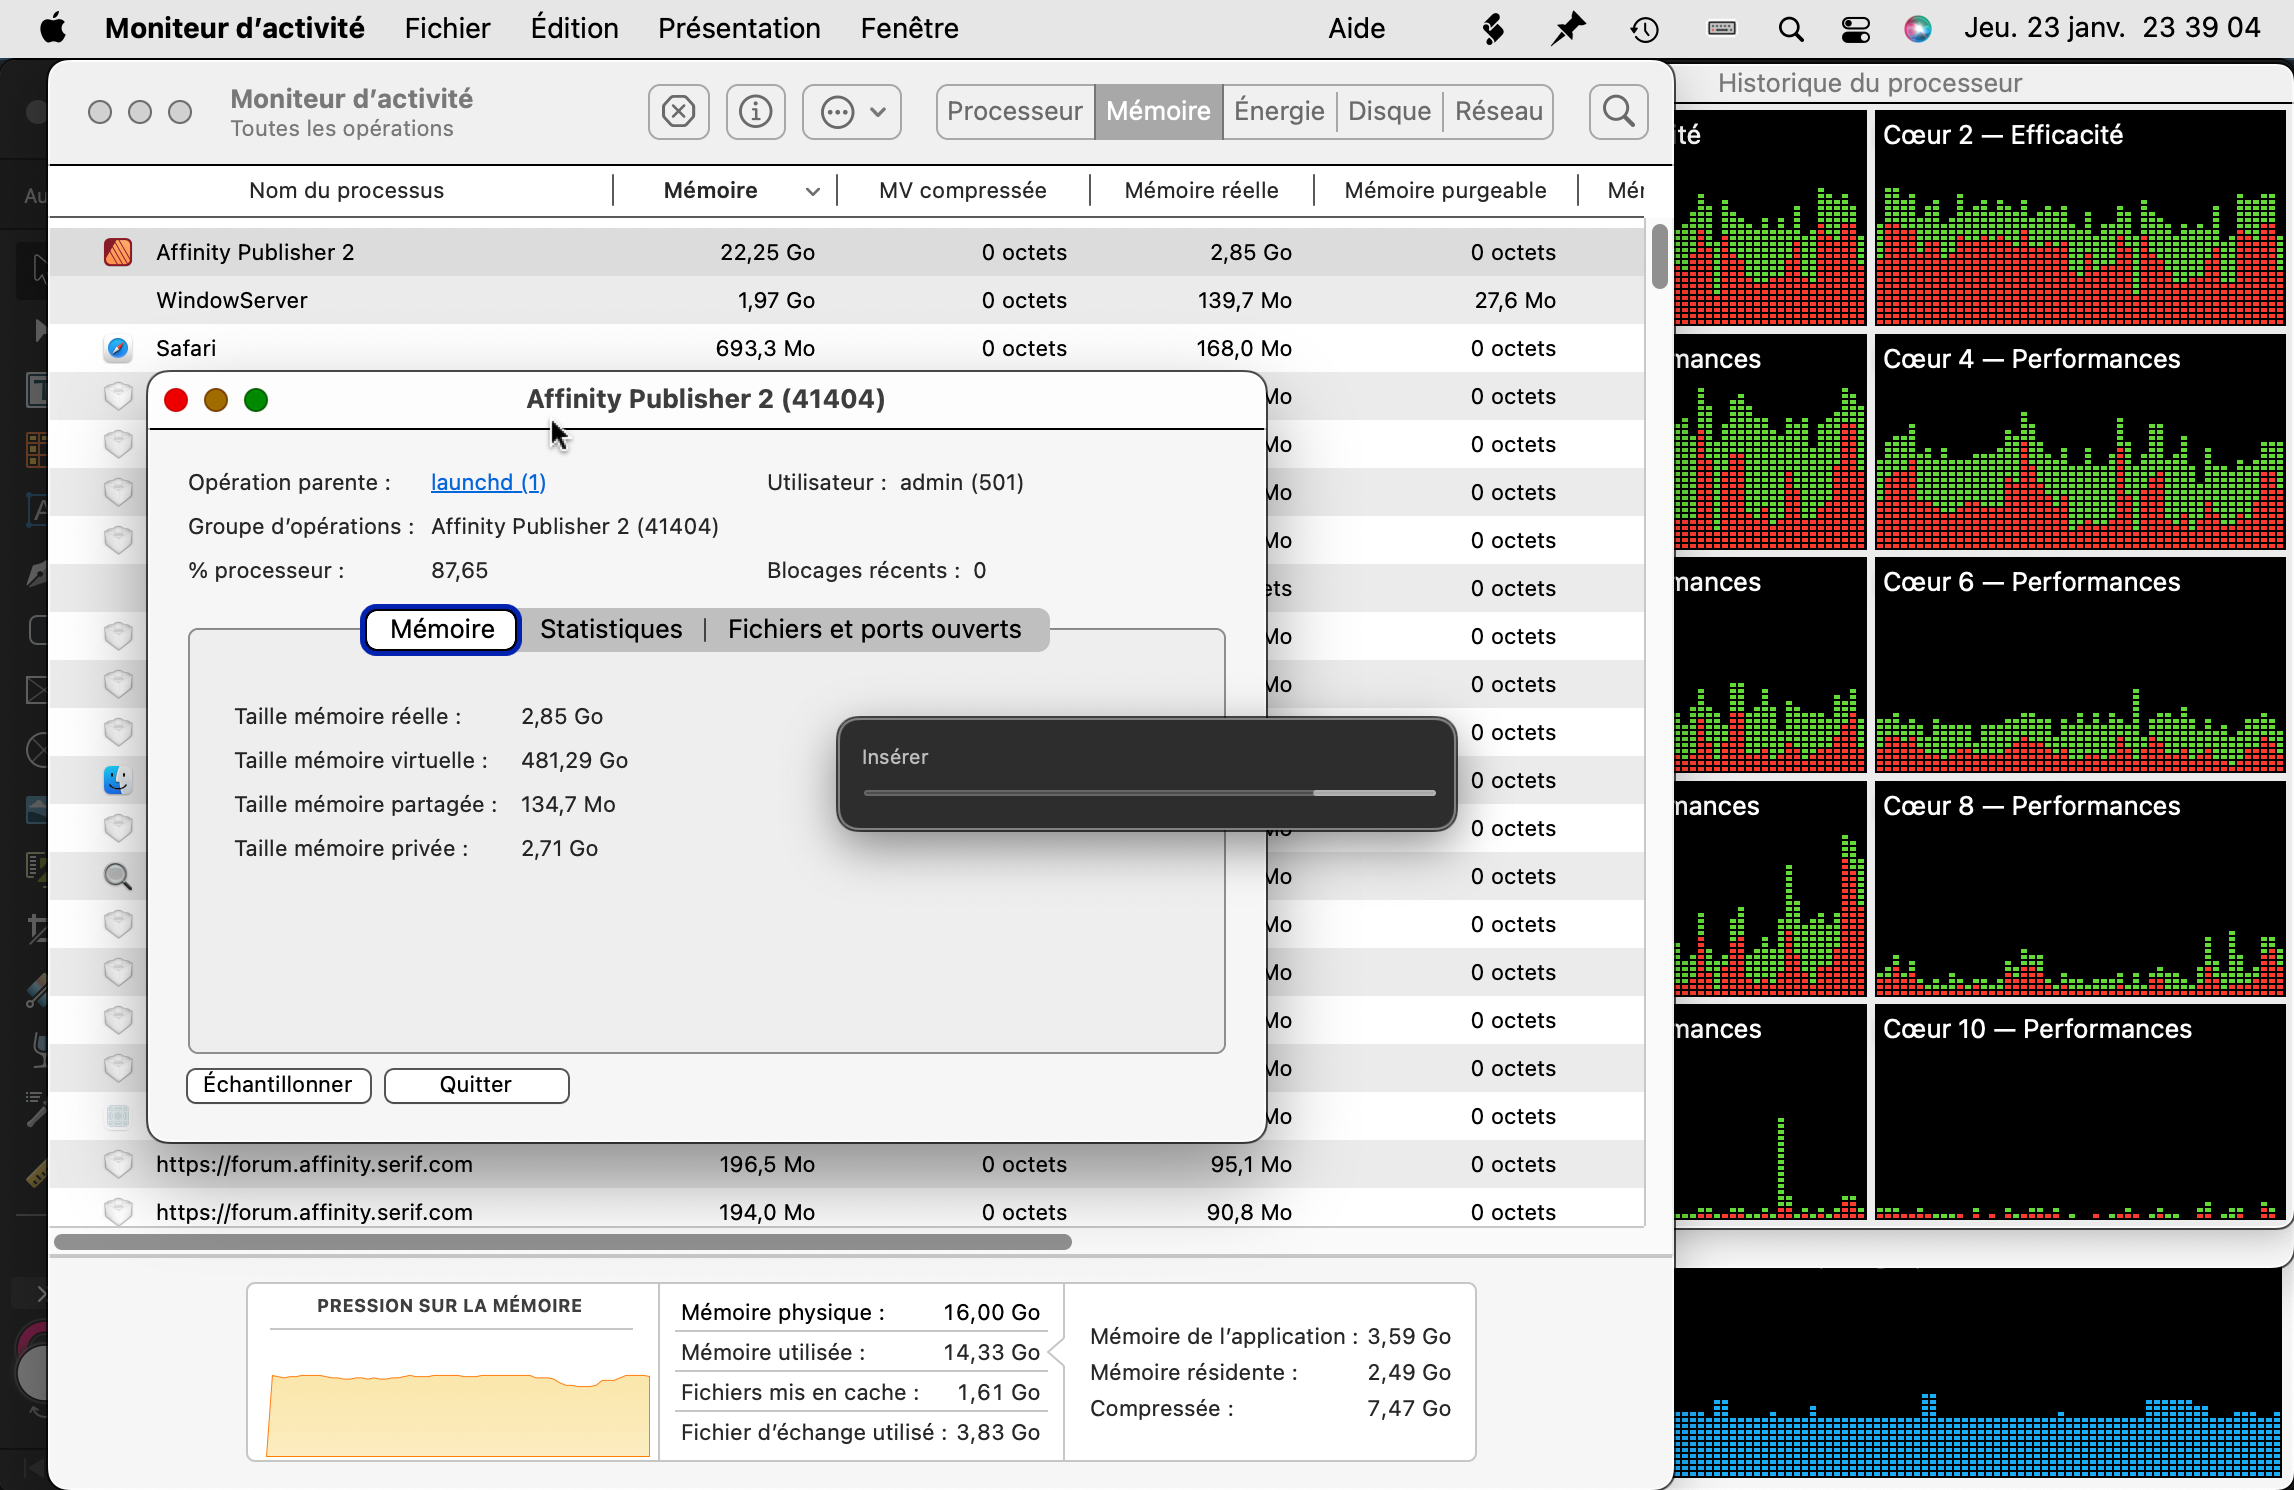Click the Insérer progress bar
Screen dimensions: 2294x1490
[1149, 793]
